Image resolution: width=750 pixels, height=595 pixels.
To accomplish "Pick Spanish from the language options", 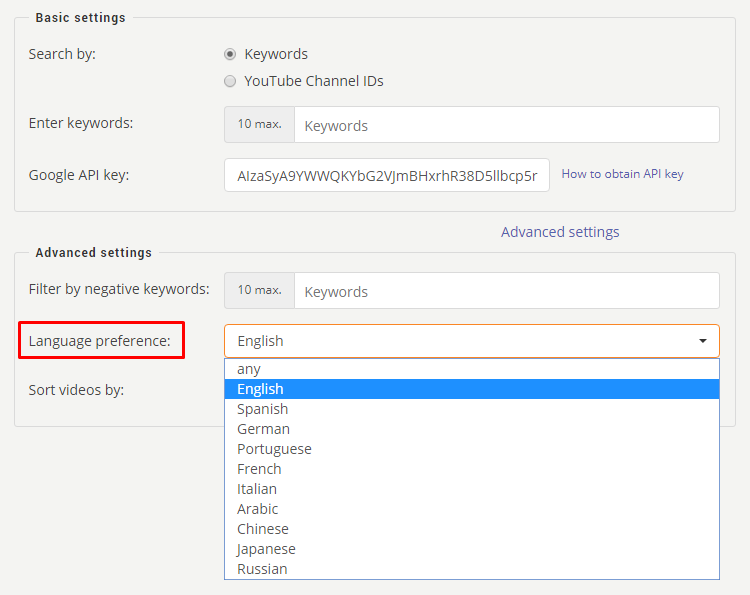I will [x=472, y=409].
